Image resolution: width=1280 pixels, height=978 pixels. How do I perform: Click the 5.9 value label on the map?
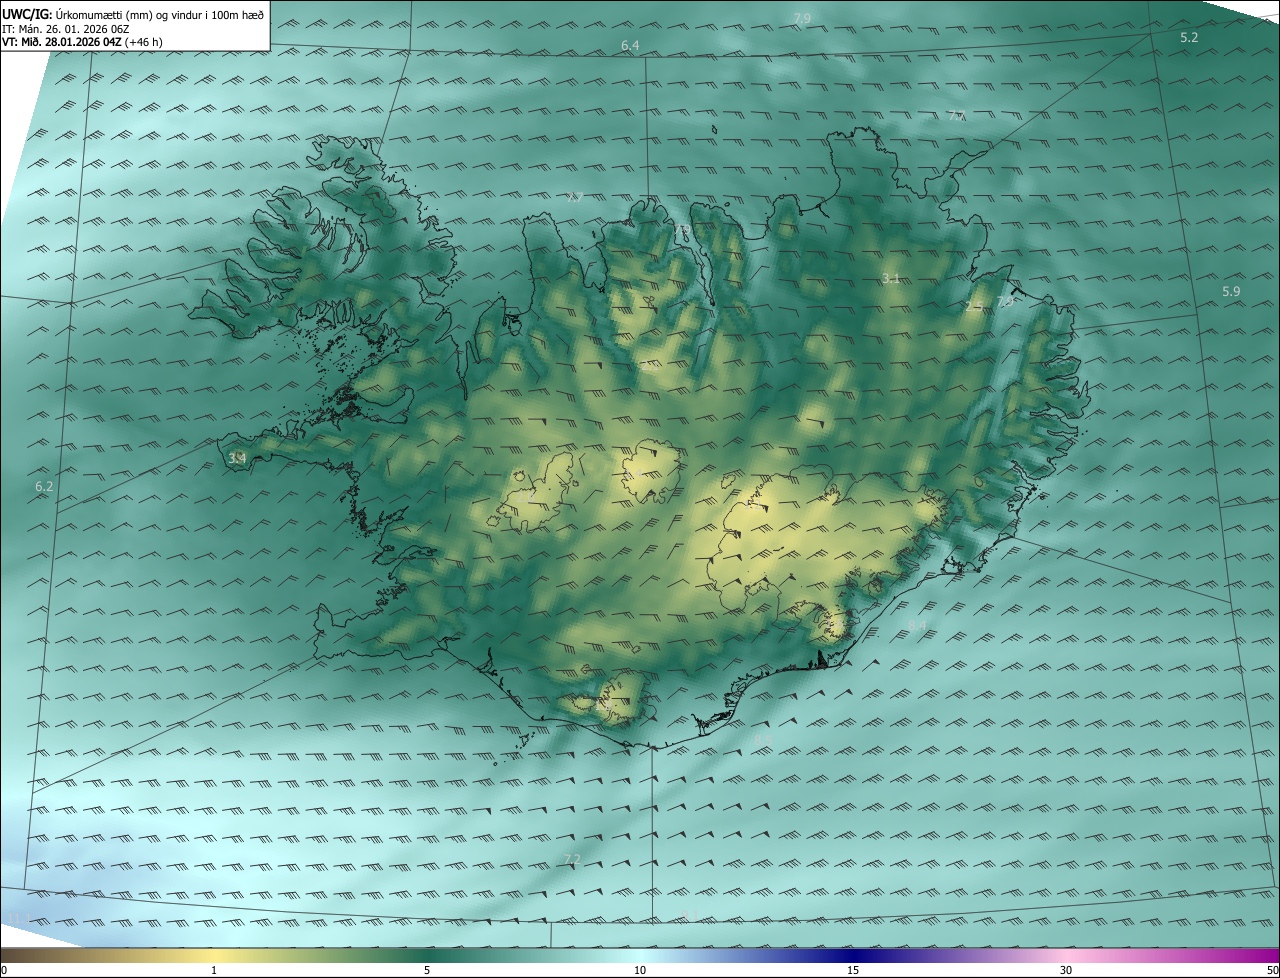coord(1231,291)
